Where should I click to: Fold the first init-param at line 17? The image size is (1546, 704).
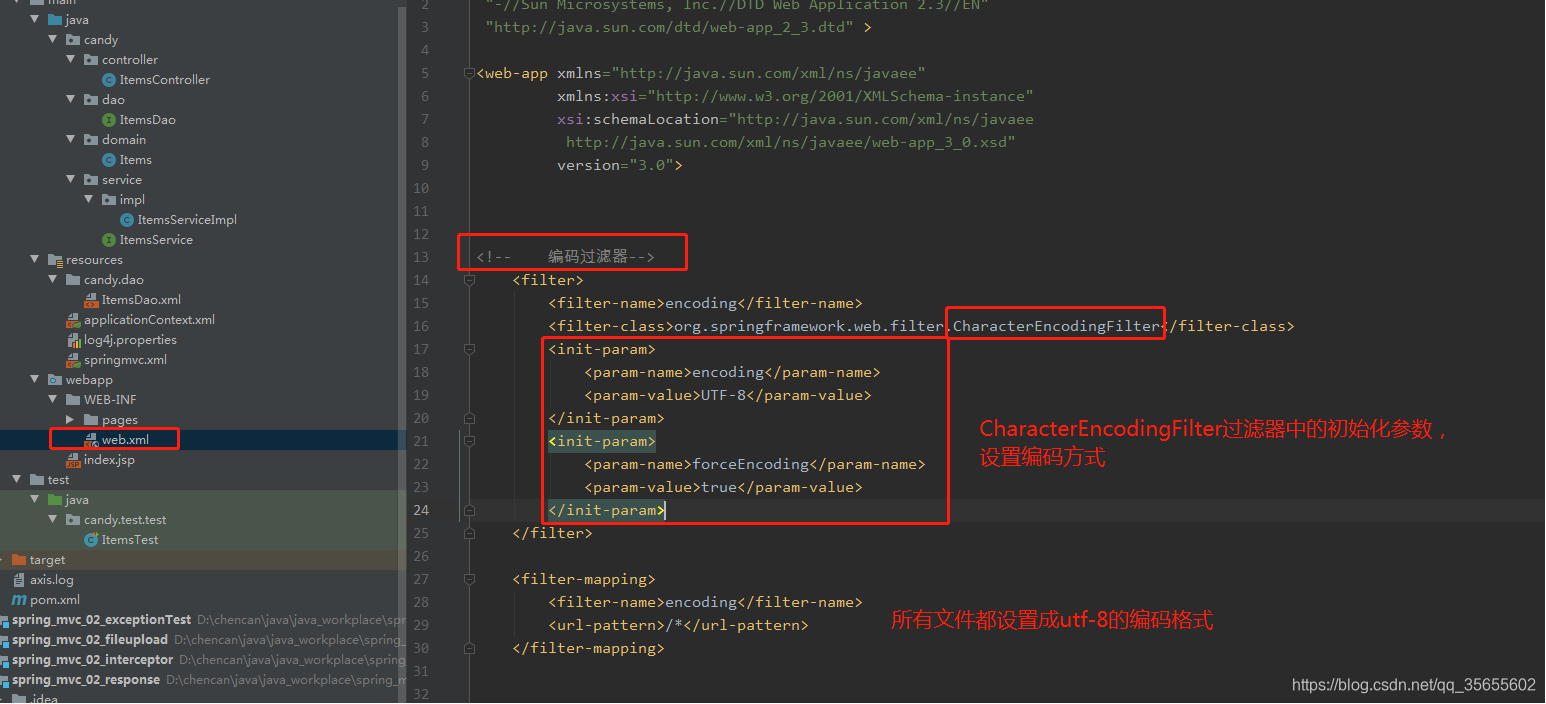[x=469, y=349]
